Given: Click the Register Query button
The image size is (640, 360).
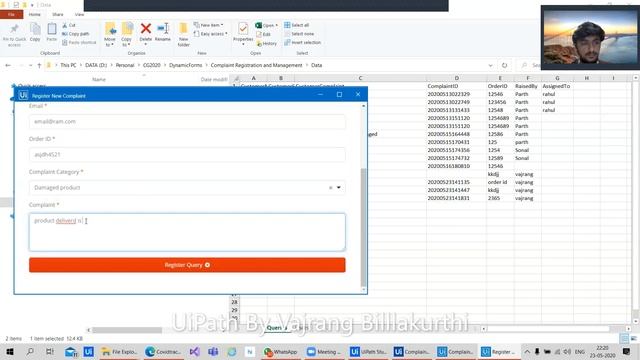Looking at the screenshot, I should [187, 265].
